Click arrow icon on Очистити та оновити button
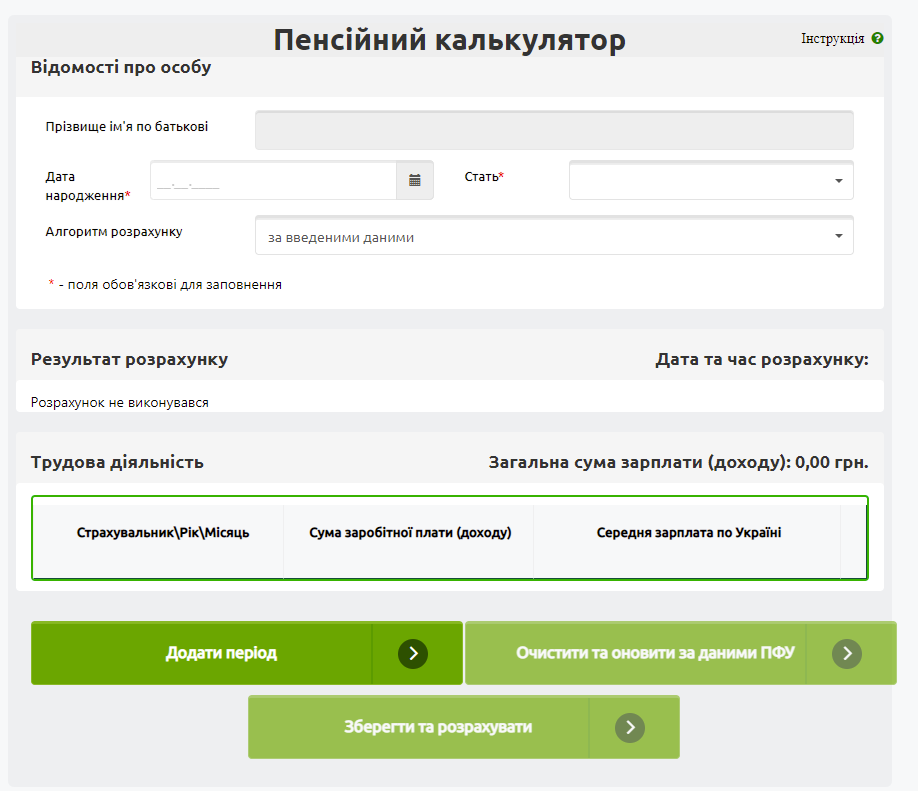 click(846, 654)
